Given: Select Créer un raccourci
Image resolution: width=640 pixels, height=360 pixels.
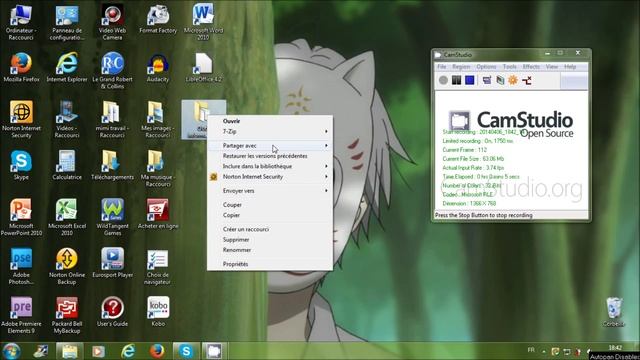Looking at the screenshot, I should pos(270,229).
